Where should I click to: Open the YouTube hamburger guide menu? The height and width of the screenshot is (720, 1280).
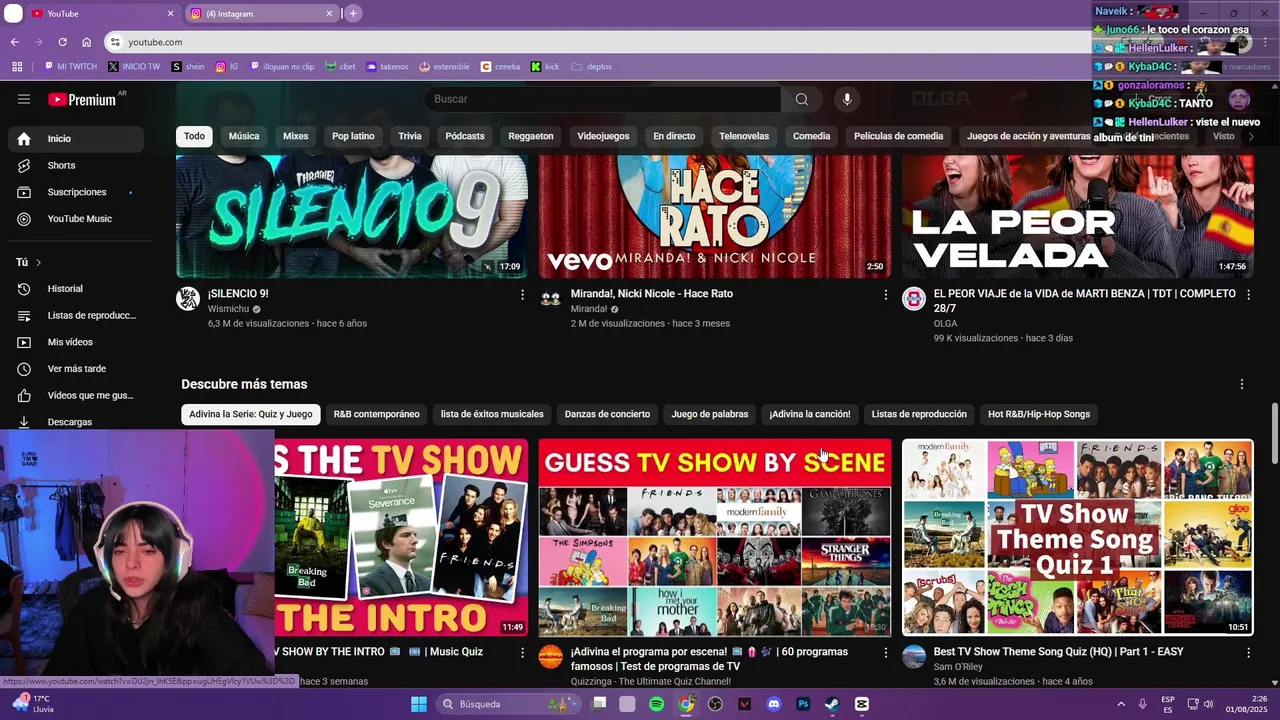(x=24, y=99)
